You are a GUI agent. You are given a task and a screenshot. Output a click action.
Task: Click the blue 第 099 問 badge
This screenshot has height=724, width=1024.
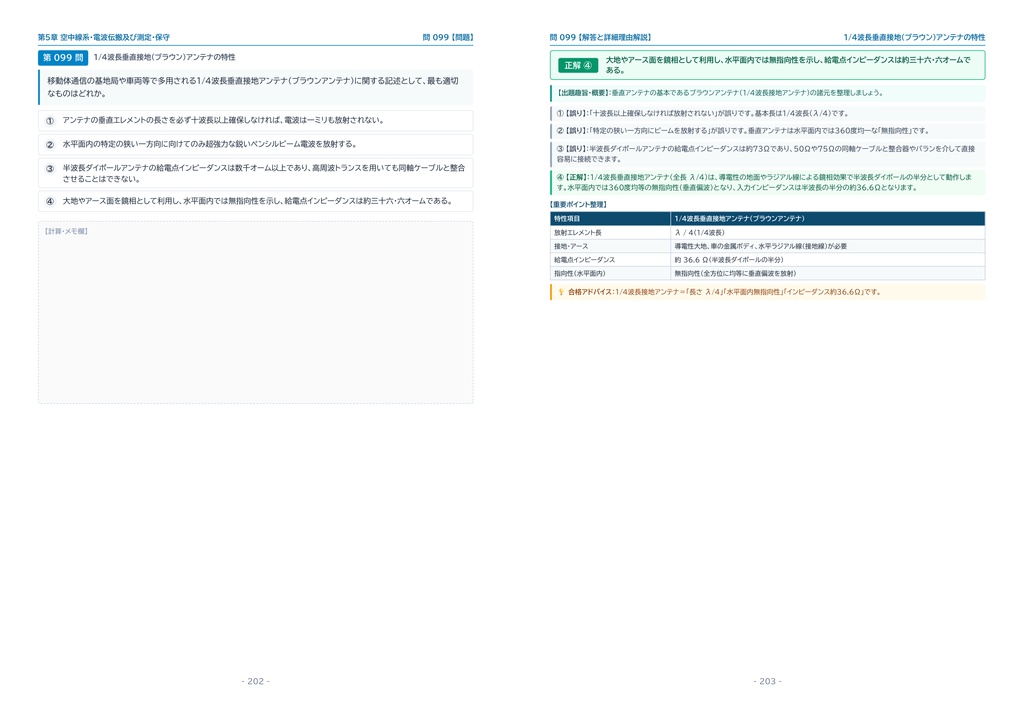[x=63, y=57]
